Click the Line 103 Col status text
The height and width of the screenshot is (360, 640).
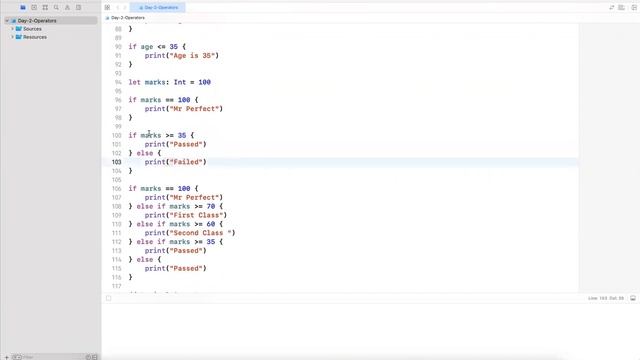pos(606,298)
